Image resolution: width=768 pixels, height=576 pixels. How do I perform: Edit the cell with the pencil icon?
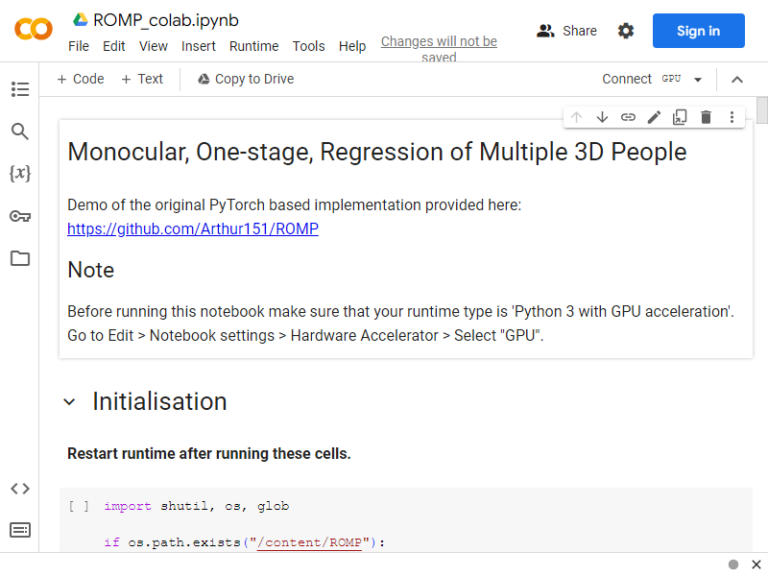pos(654,117)
